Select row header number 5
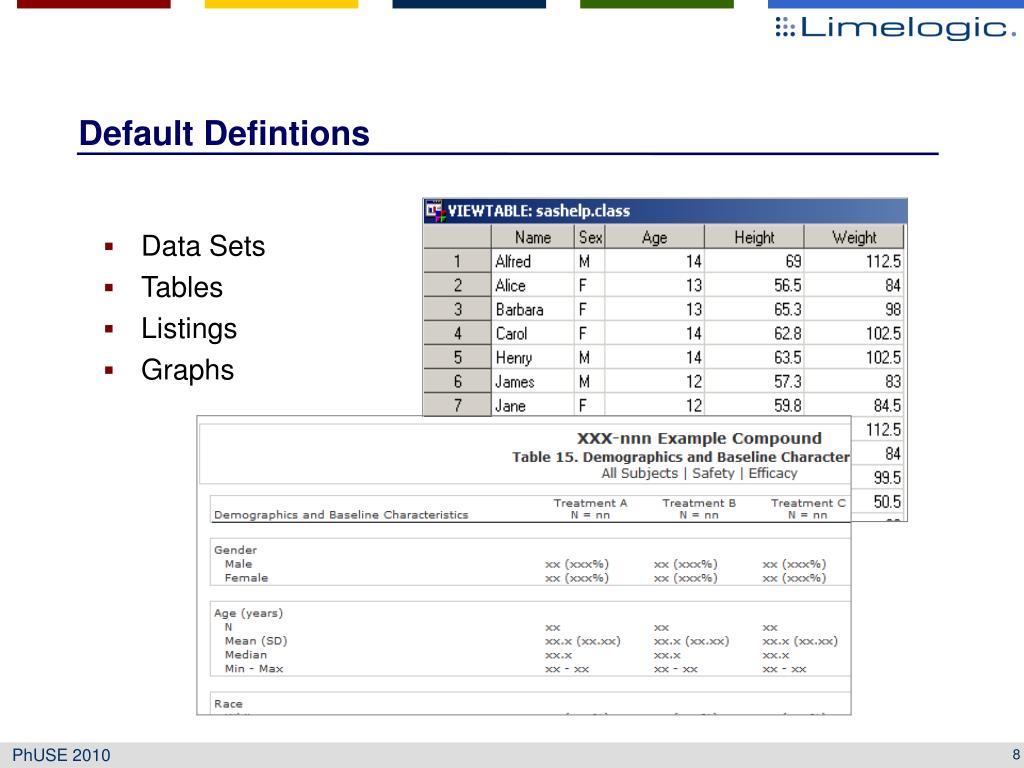This screenshot has height=768, width=1024. [x=457, y=358]
